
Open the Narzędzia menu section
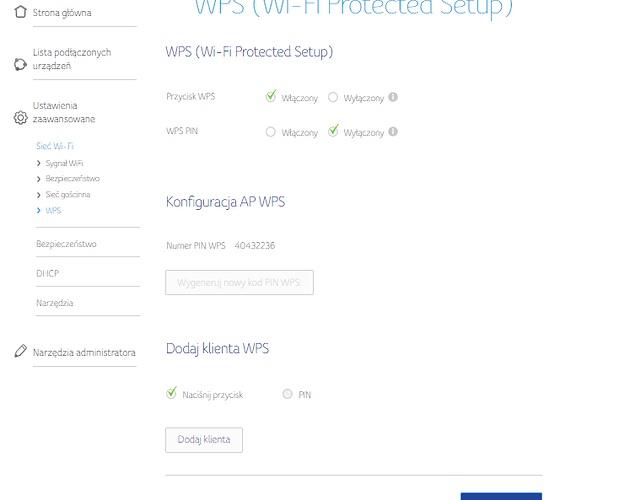[x=55, y=303]
